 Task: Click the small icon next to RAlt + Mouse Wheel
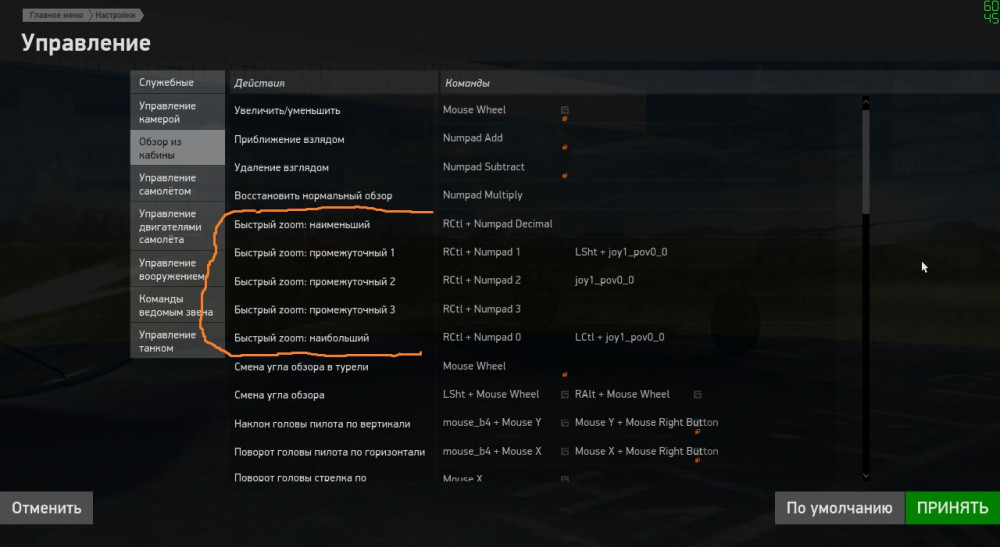pos(698,395)
